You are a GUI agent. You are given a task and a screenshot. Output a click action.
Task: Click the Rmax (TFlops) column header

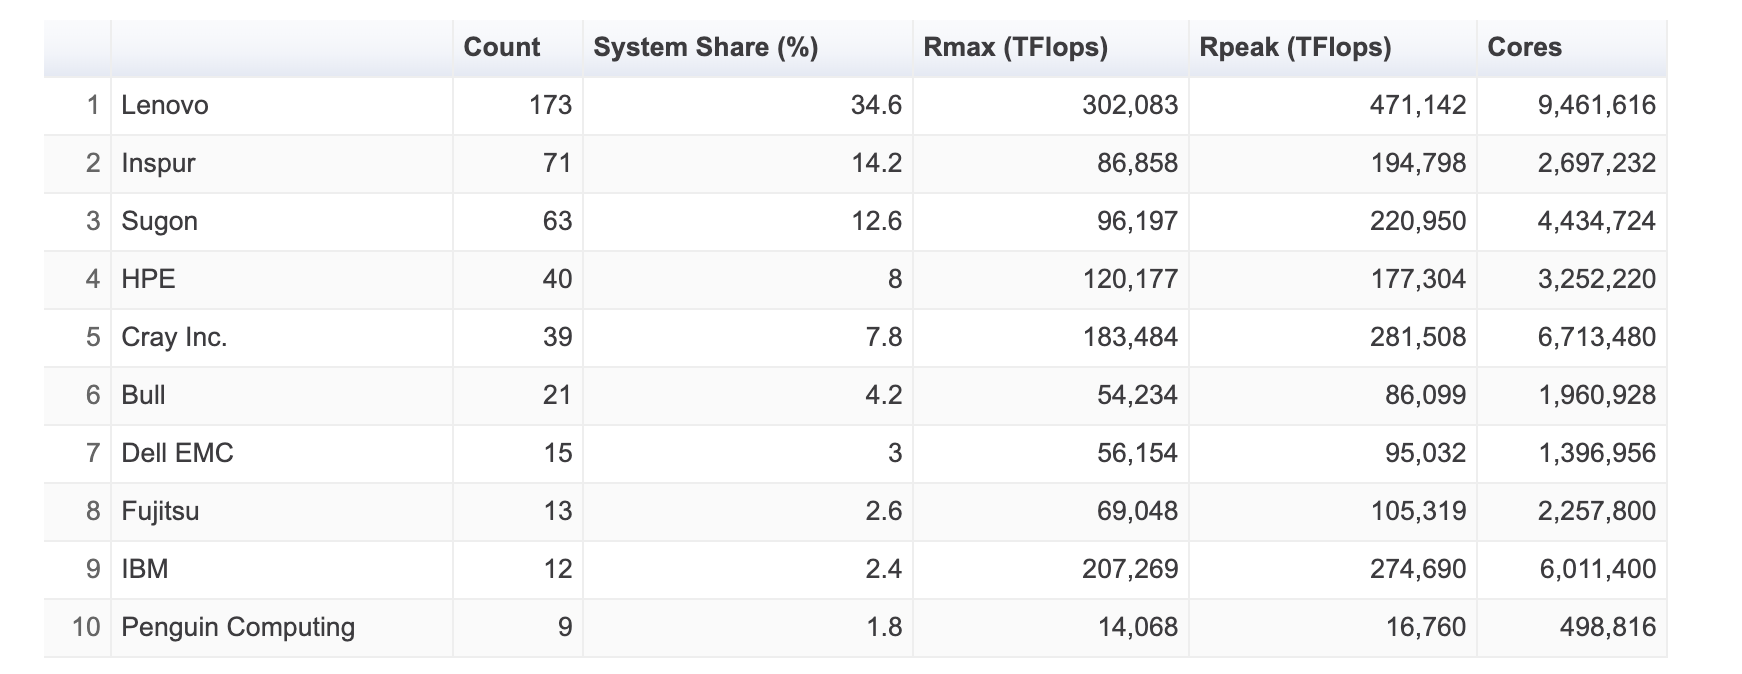tap(1015, 47)
